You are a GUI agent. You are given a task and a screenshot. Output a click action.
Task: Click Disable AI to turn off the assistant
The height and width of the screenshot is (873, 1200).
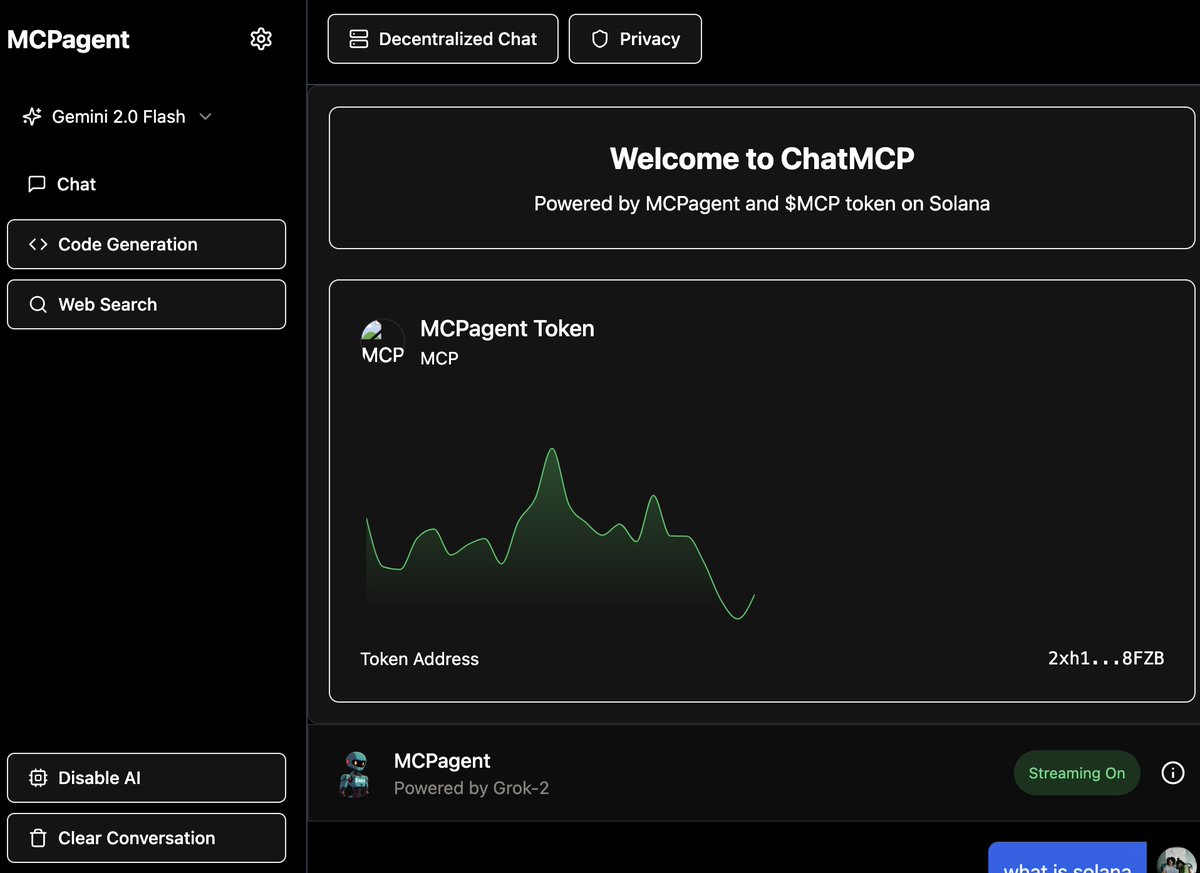(x=146, y=777)
